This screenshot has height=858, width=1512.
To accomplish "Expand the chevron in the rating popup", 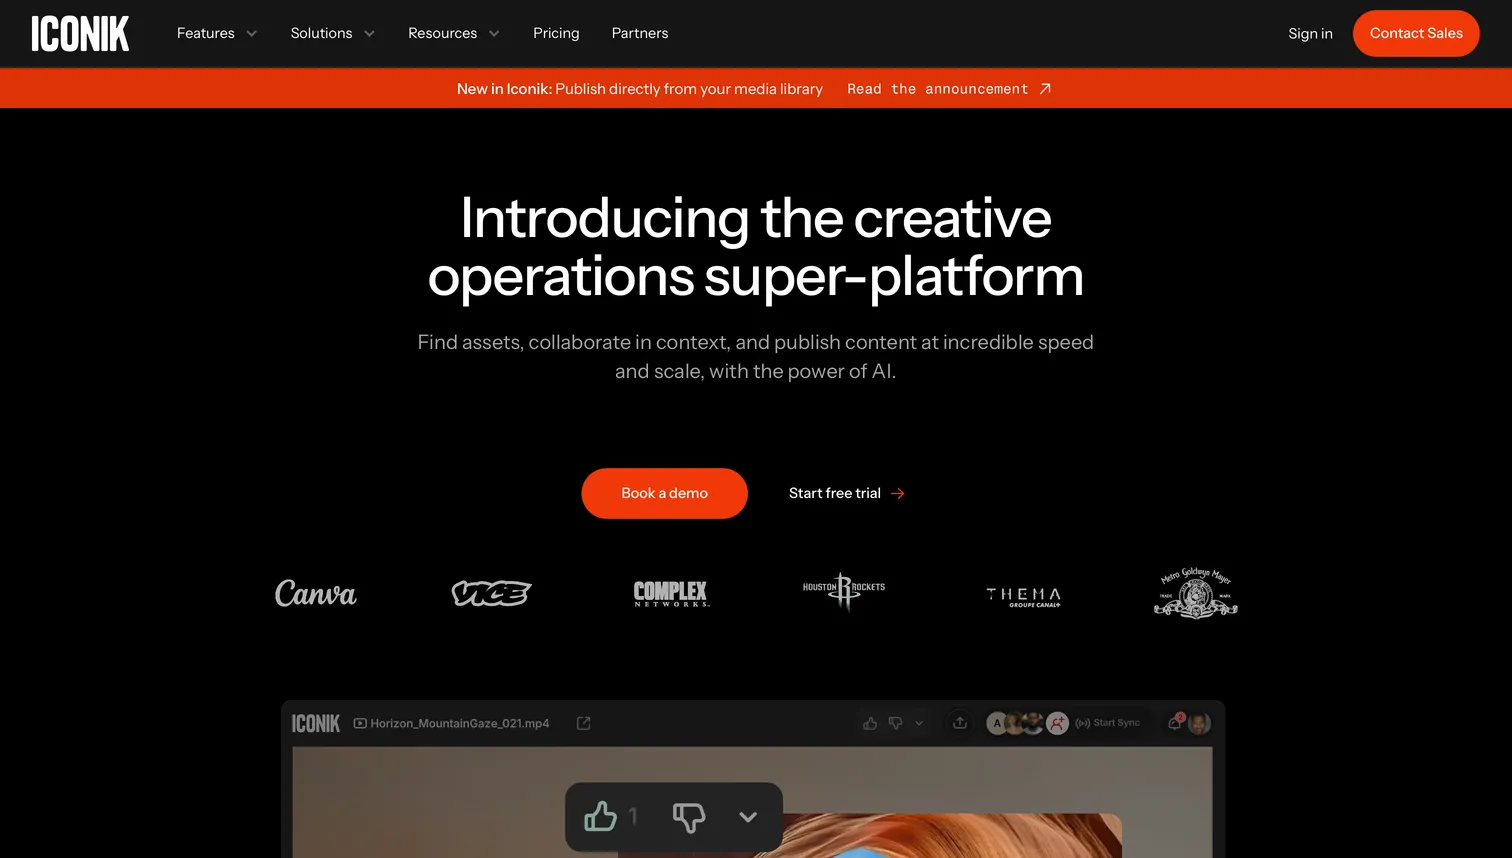I will pos(748,817).
